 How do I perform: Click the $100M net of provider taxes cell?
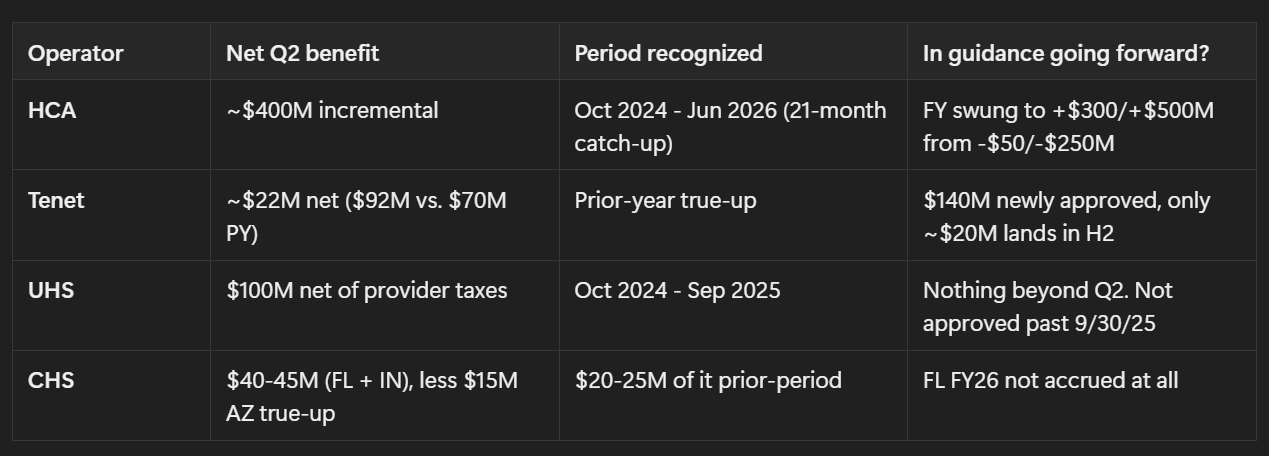(384, 305)
